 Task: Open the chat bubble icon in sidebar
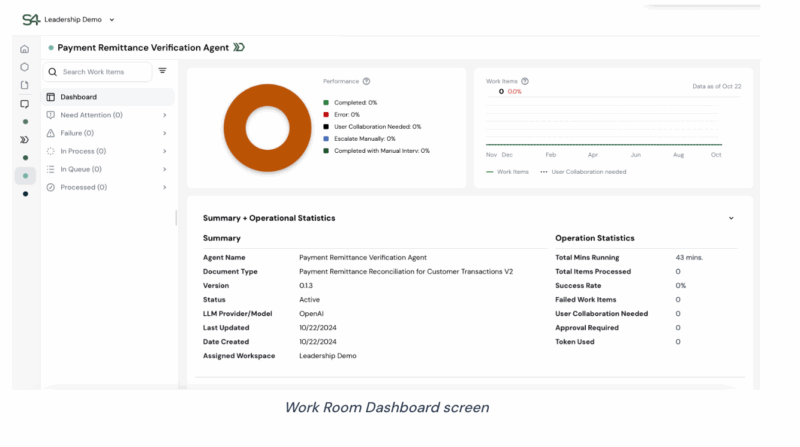pos(25,103)
